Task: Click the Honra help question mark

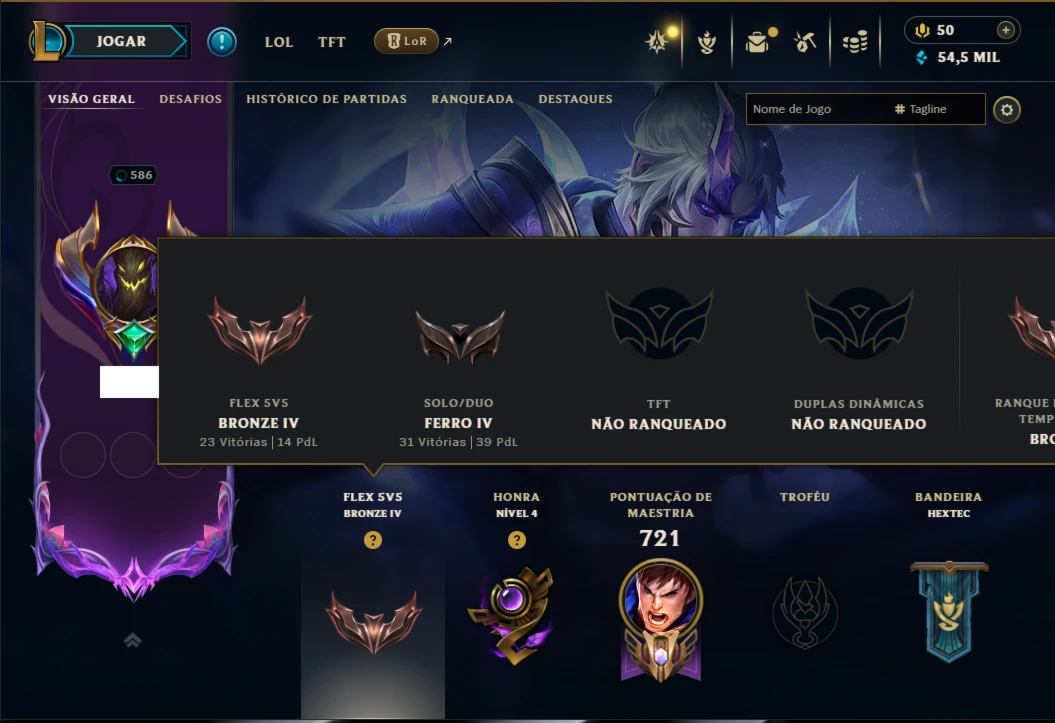Action: [x=517, y=540]
